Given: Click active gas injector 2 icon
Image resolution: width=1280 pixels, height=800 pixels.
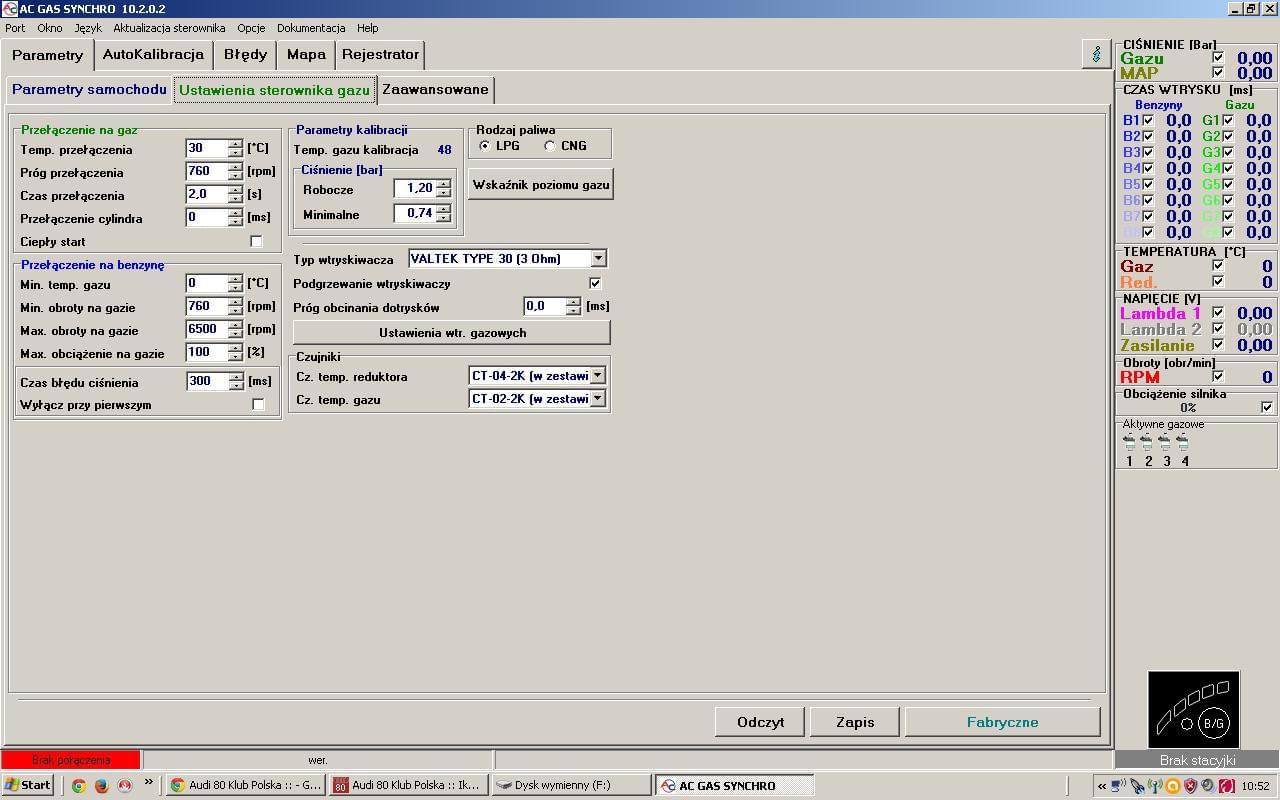Looking at the screenshot, I should point(1147,442).
